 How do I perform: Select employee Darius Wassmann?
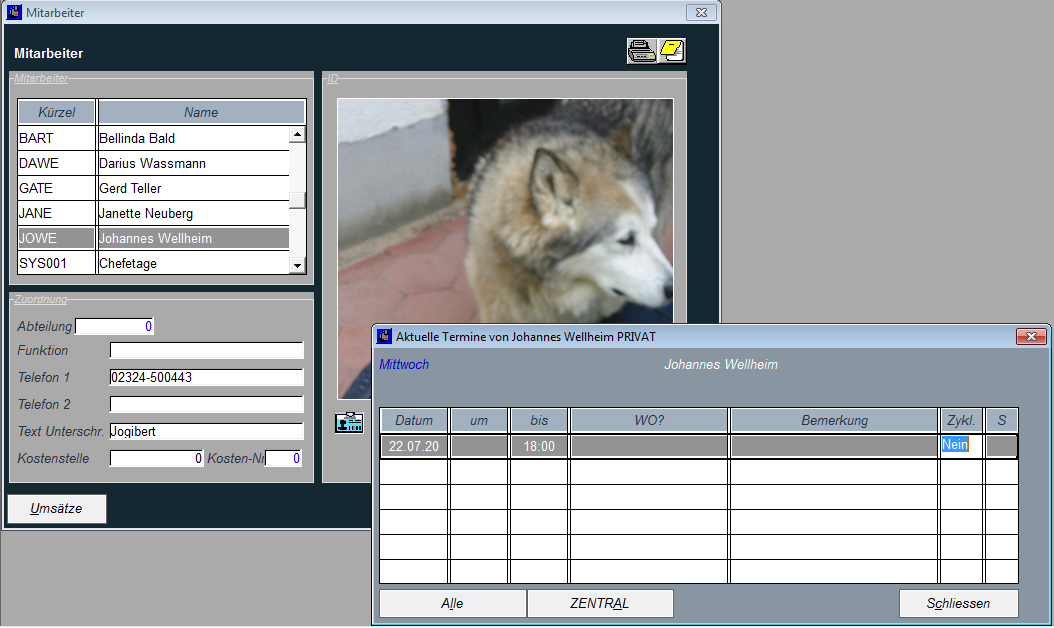(x=194, y=163)
